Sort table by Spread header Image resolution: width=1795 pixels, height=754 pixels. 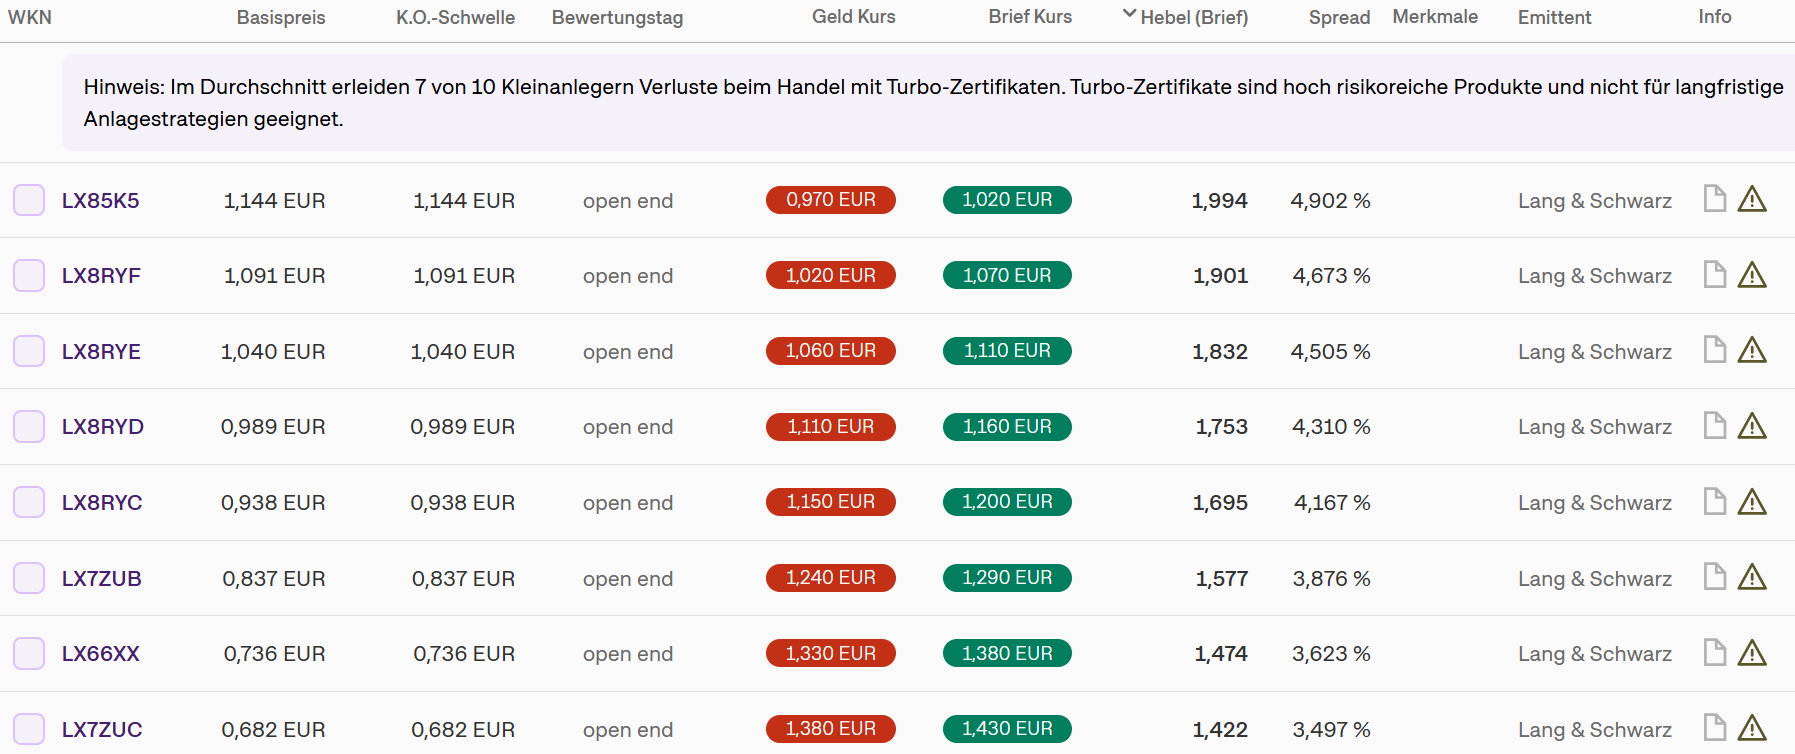(x=1339, y=17)
